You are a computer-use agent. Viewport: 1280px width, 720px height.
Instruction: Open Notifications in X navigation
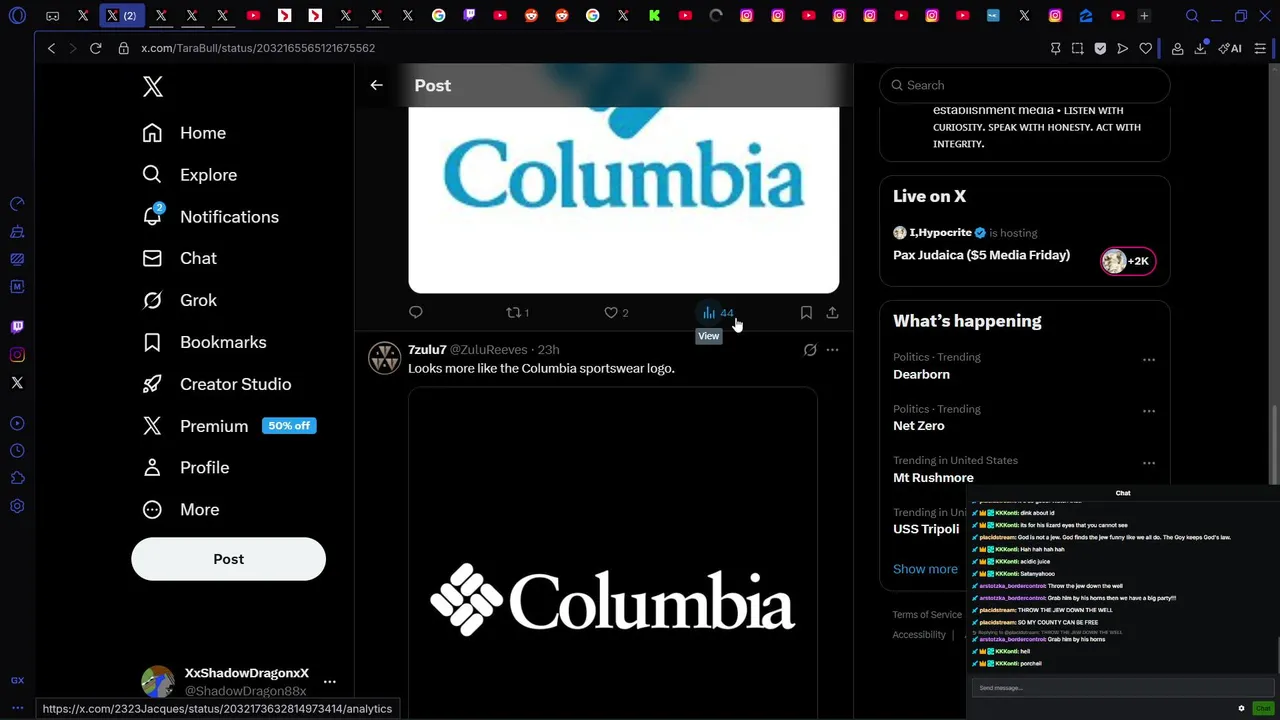[x=211, y=217]
